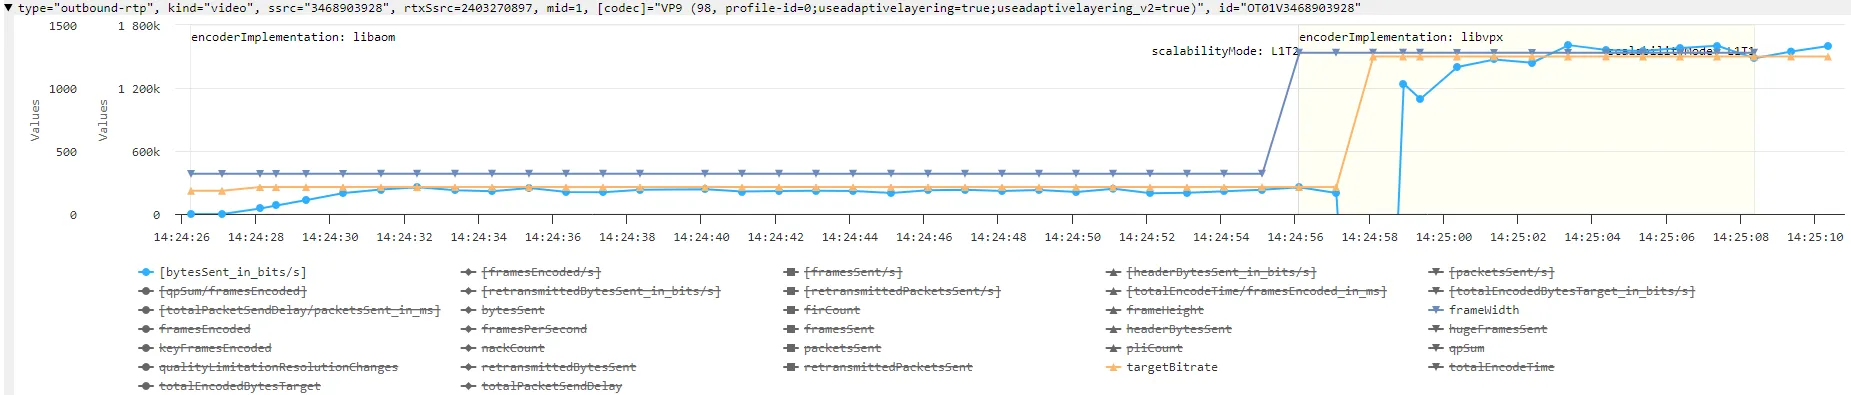Click the outbound-rtp stats header text
This screenshot has height=395, width=1851.
coord(689,8)
